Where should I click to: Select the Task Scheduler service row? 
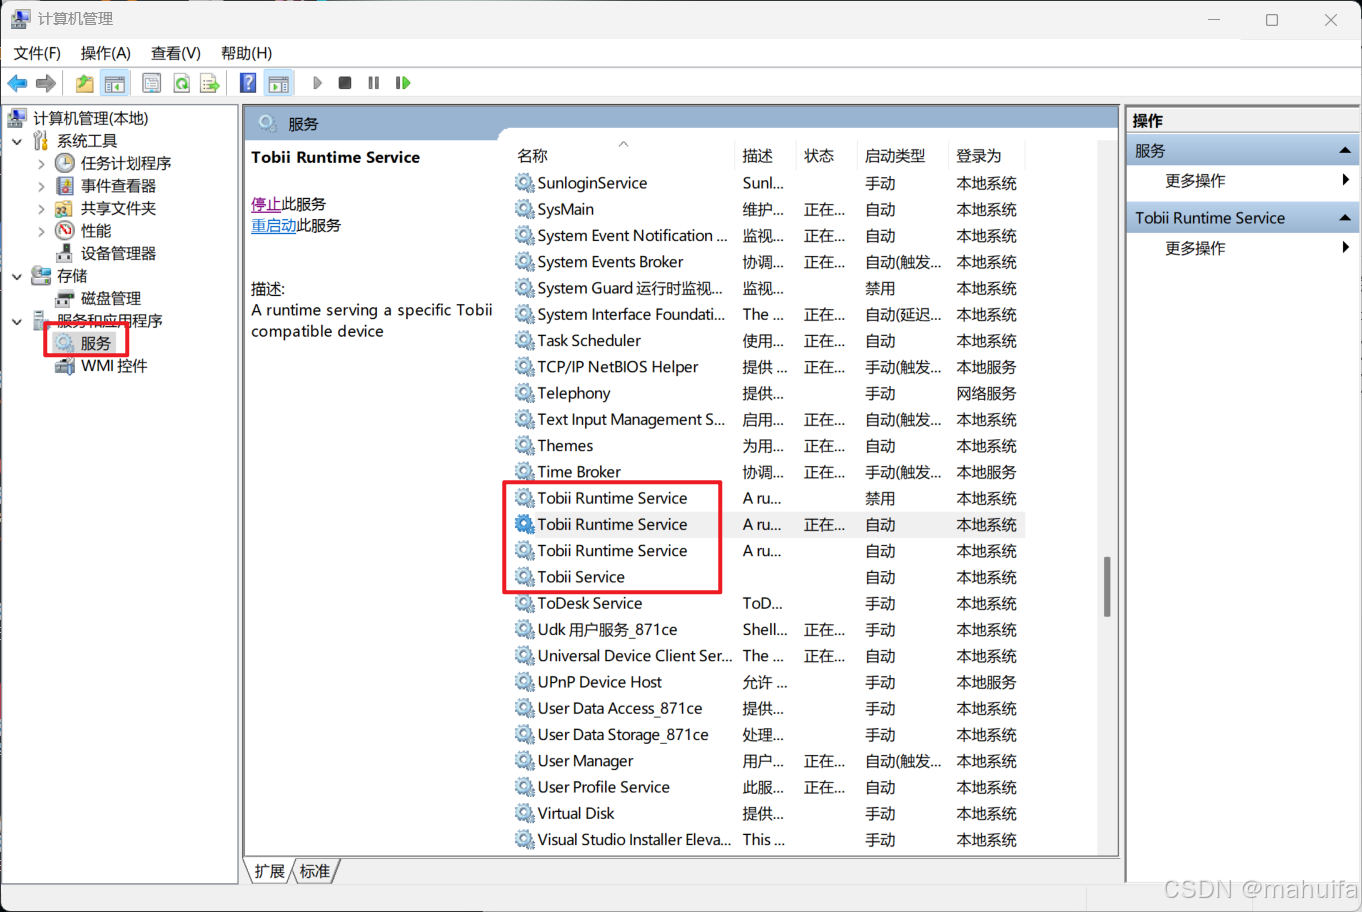768,340
